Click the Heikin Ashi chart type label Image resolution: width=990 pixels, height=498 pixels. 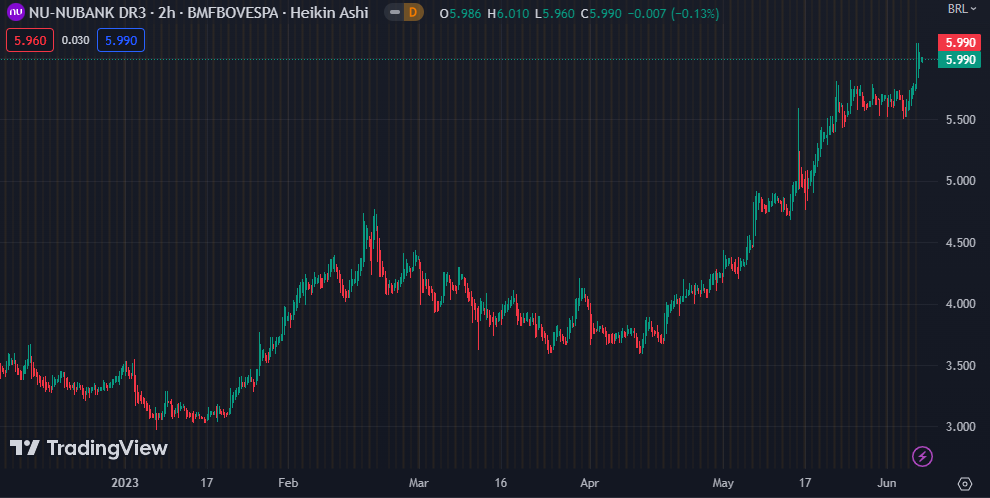click(329, 13)
